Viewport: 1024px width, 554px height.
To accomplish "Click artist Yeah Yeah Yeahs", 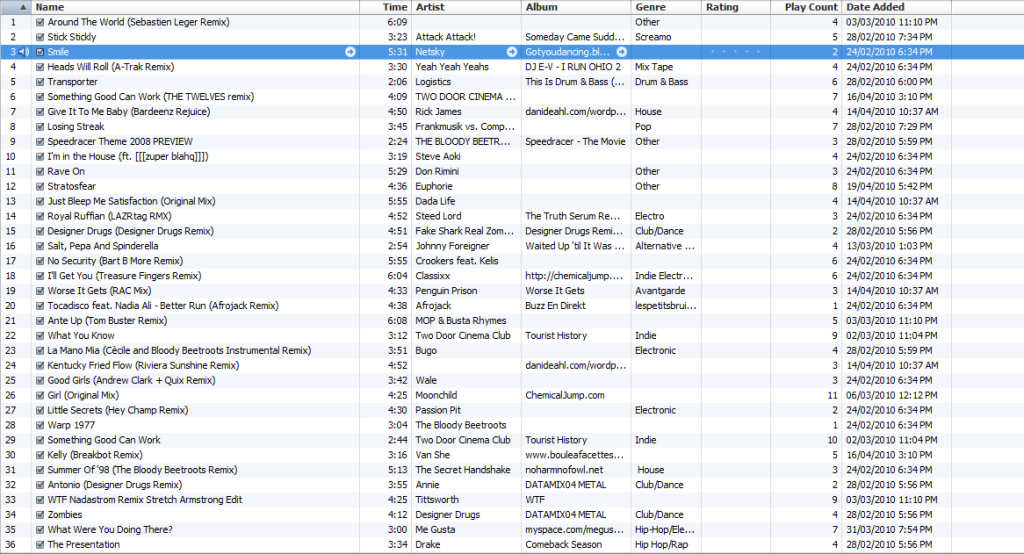I will pos(452,67).
